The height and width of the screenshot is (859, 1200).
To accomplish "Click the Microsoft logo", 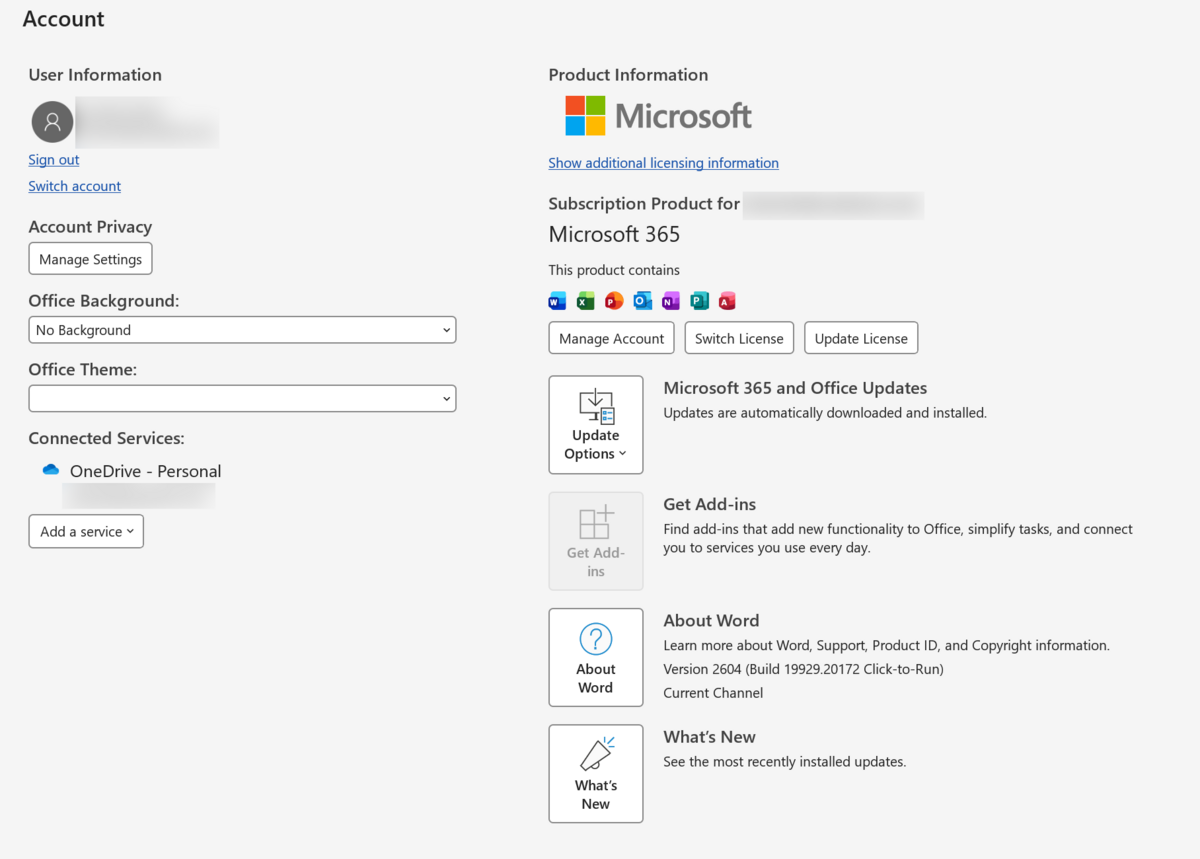I will pos(658,116).
